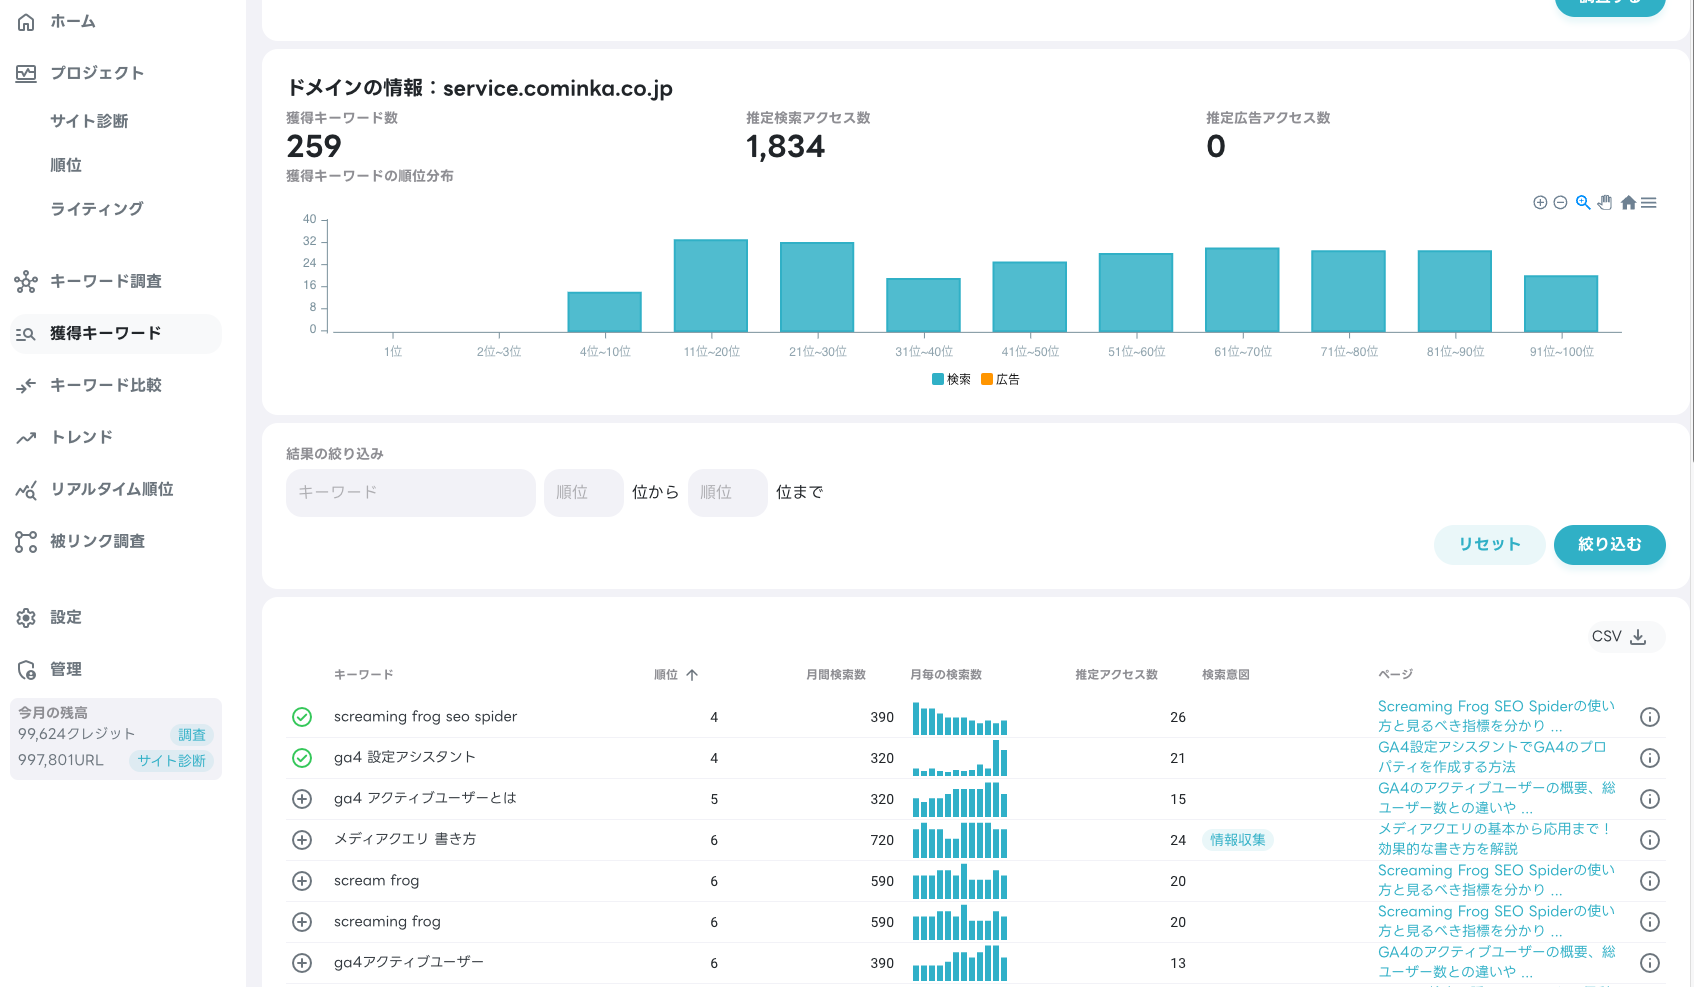This screenshot has width=1694, height=987.
Task: Toggle 検索 series in chart legend
Action: [x=951, y=379]
